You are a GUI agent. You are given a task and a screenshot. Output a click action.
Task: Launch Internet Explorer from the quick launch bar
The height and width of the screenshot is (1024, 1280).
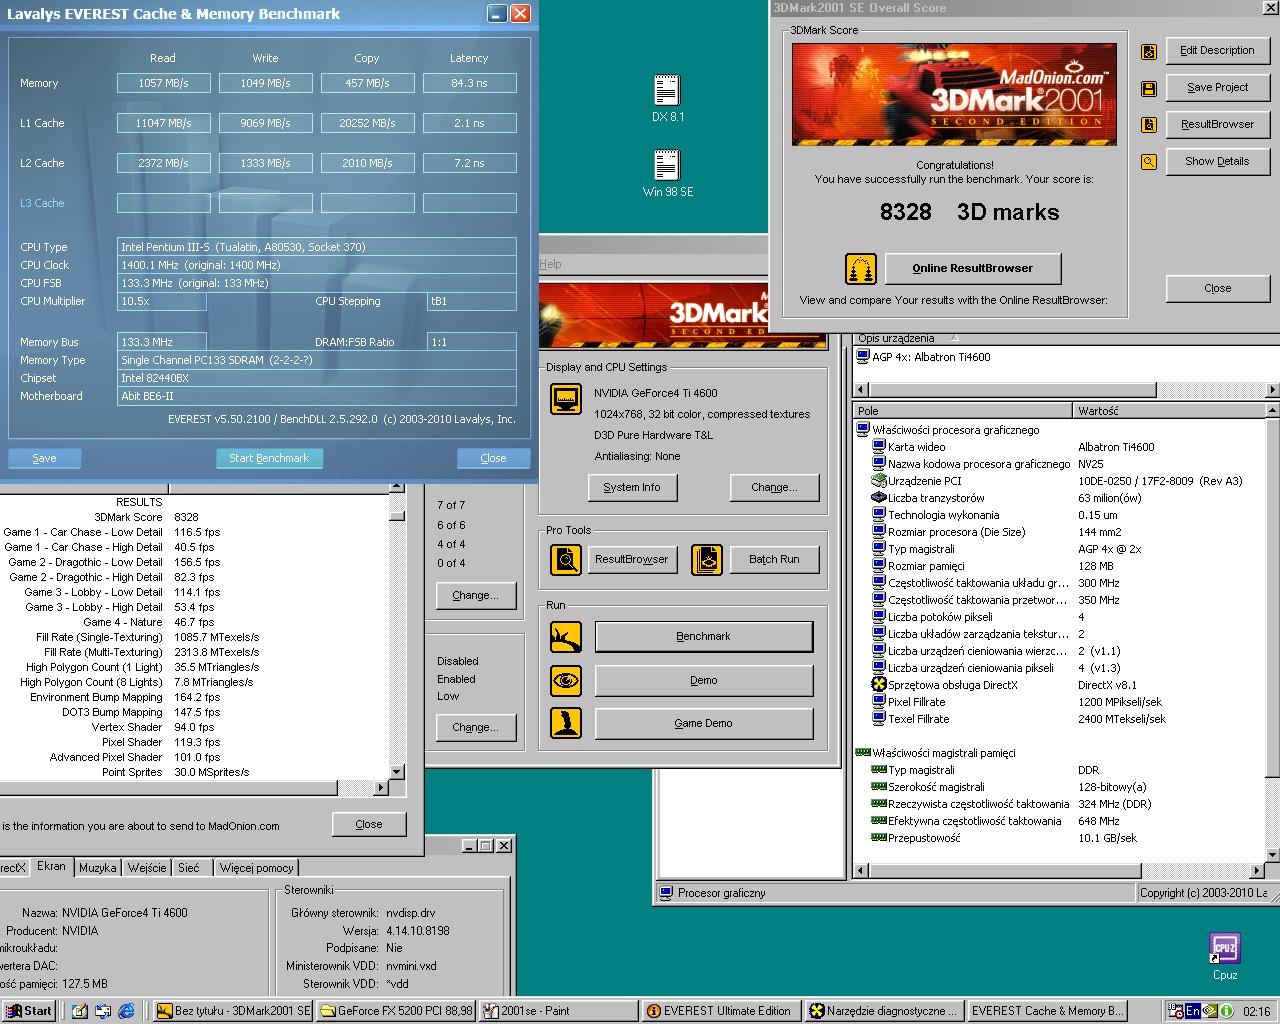[127, 1011]
